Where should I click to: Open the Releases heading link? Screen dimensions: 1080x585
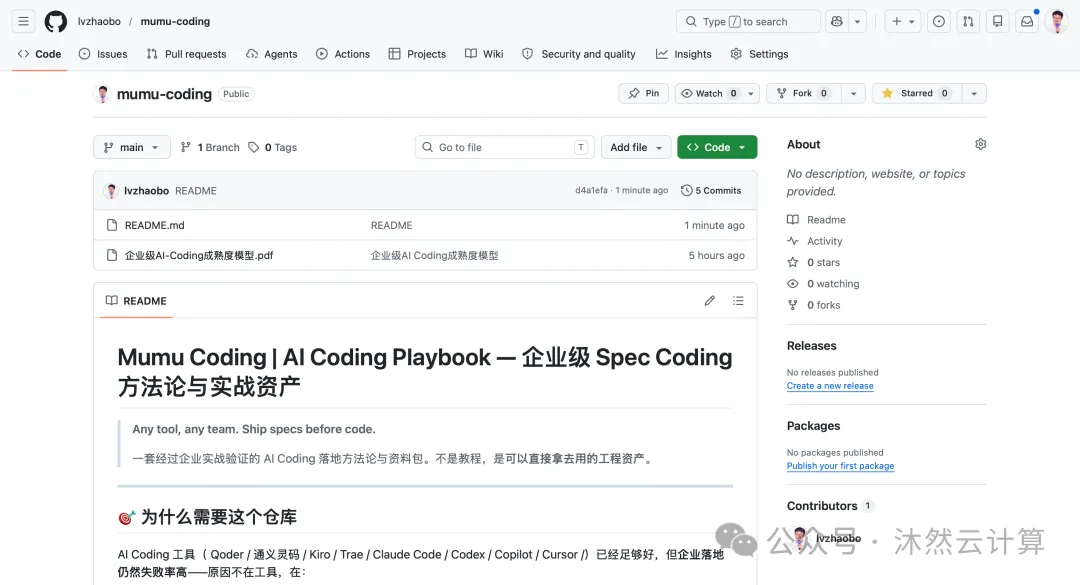(x=811, y=346)
